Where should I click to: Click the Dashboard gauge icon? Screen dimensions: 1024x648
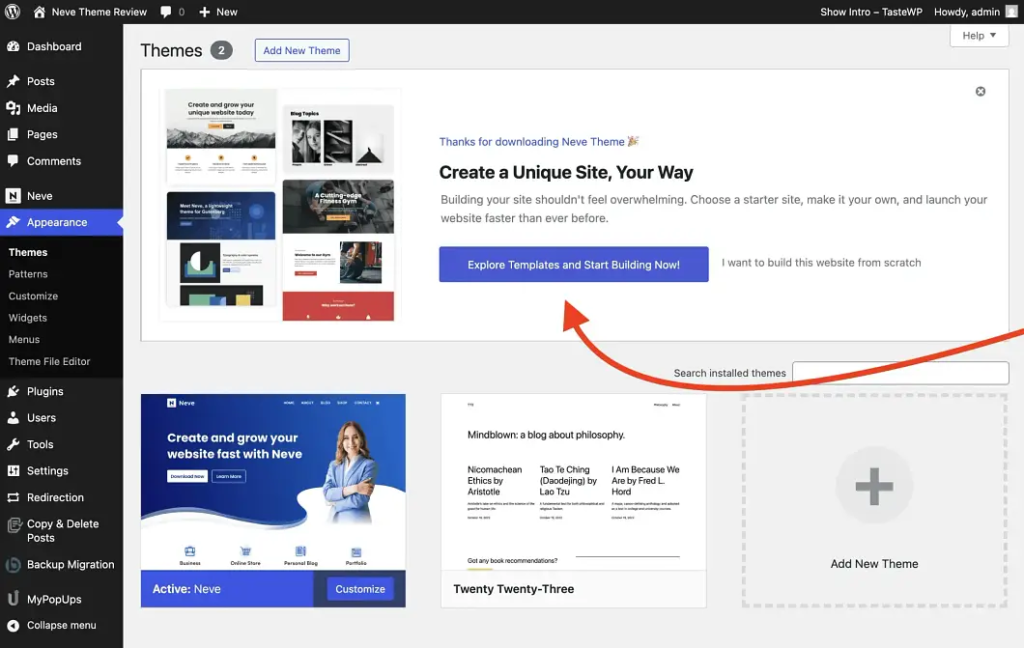coord(13,46)
